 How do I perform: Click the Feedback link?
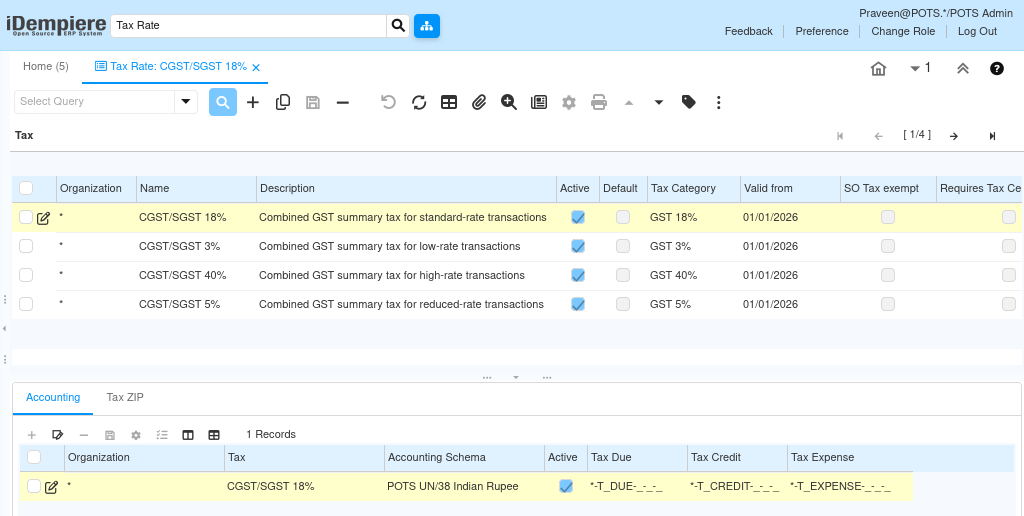click(x=748, y=31)
